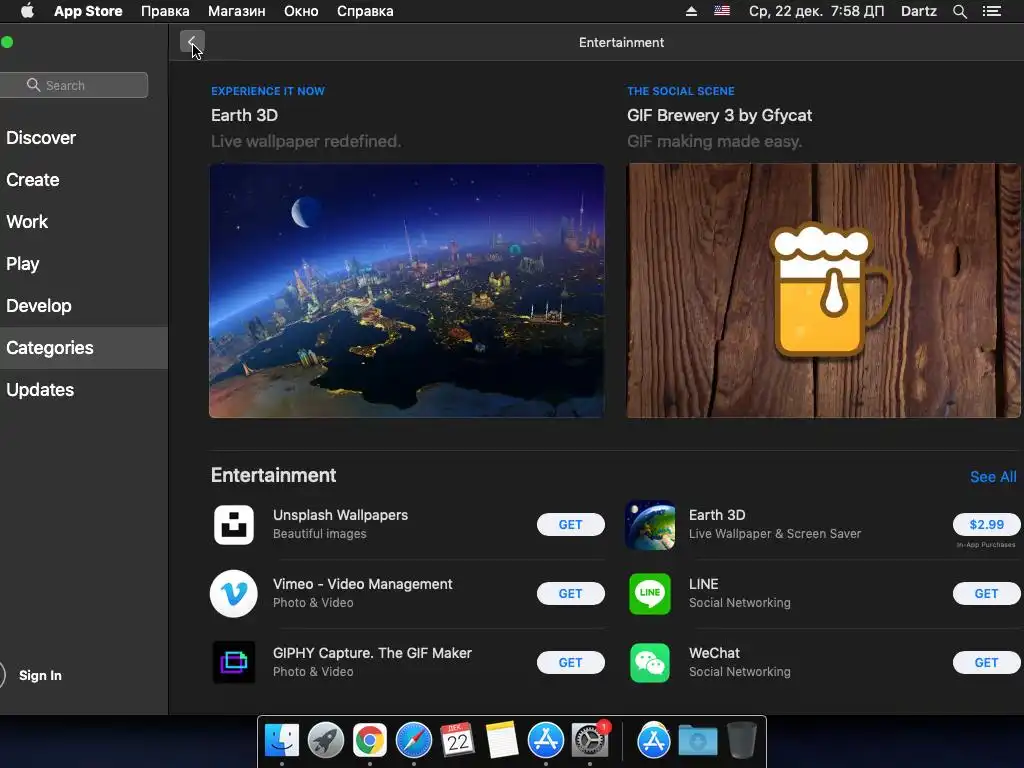Open Vimeo app icon
Screen dimensions: 1024x768
coord(234,594)
